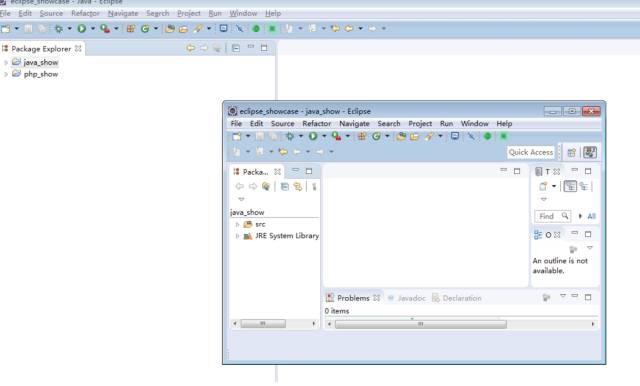Open the Refactor menu in the front window
Image resolution: width=640 pixels, height=386 pixels.
click(316, 124)
